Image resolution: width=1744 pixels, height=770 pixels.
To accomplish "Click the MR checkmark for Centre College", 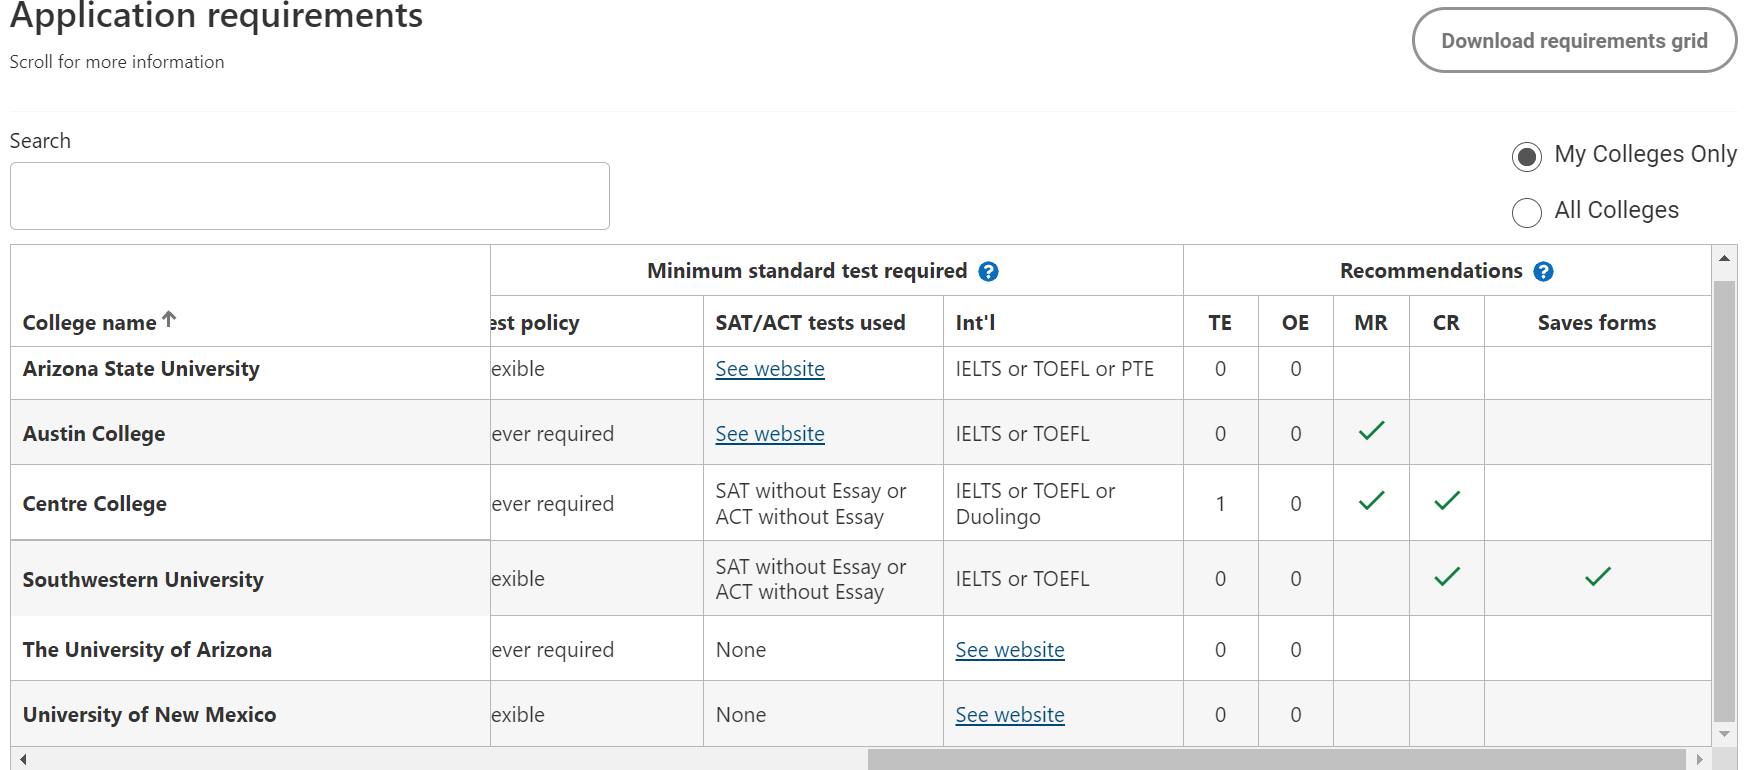I will pos(1371,501).
